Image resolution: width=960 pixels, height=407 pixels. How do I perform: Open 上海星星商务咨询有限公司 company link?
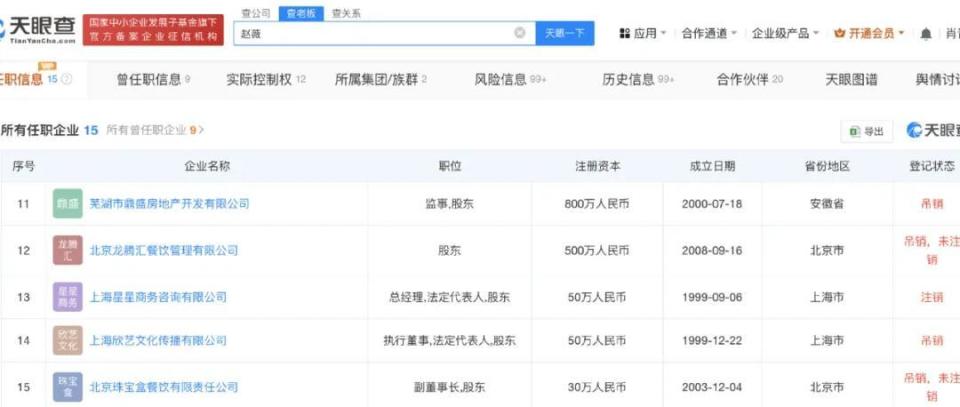(x=158, y=297)
